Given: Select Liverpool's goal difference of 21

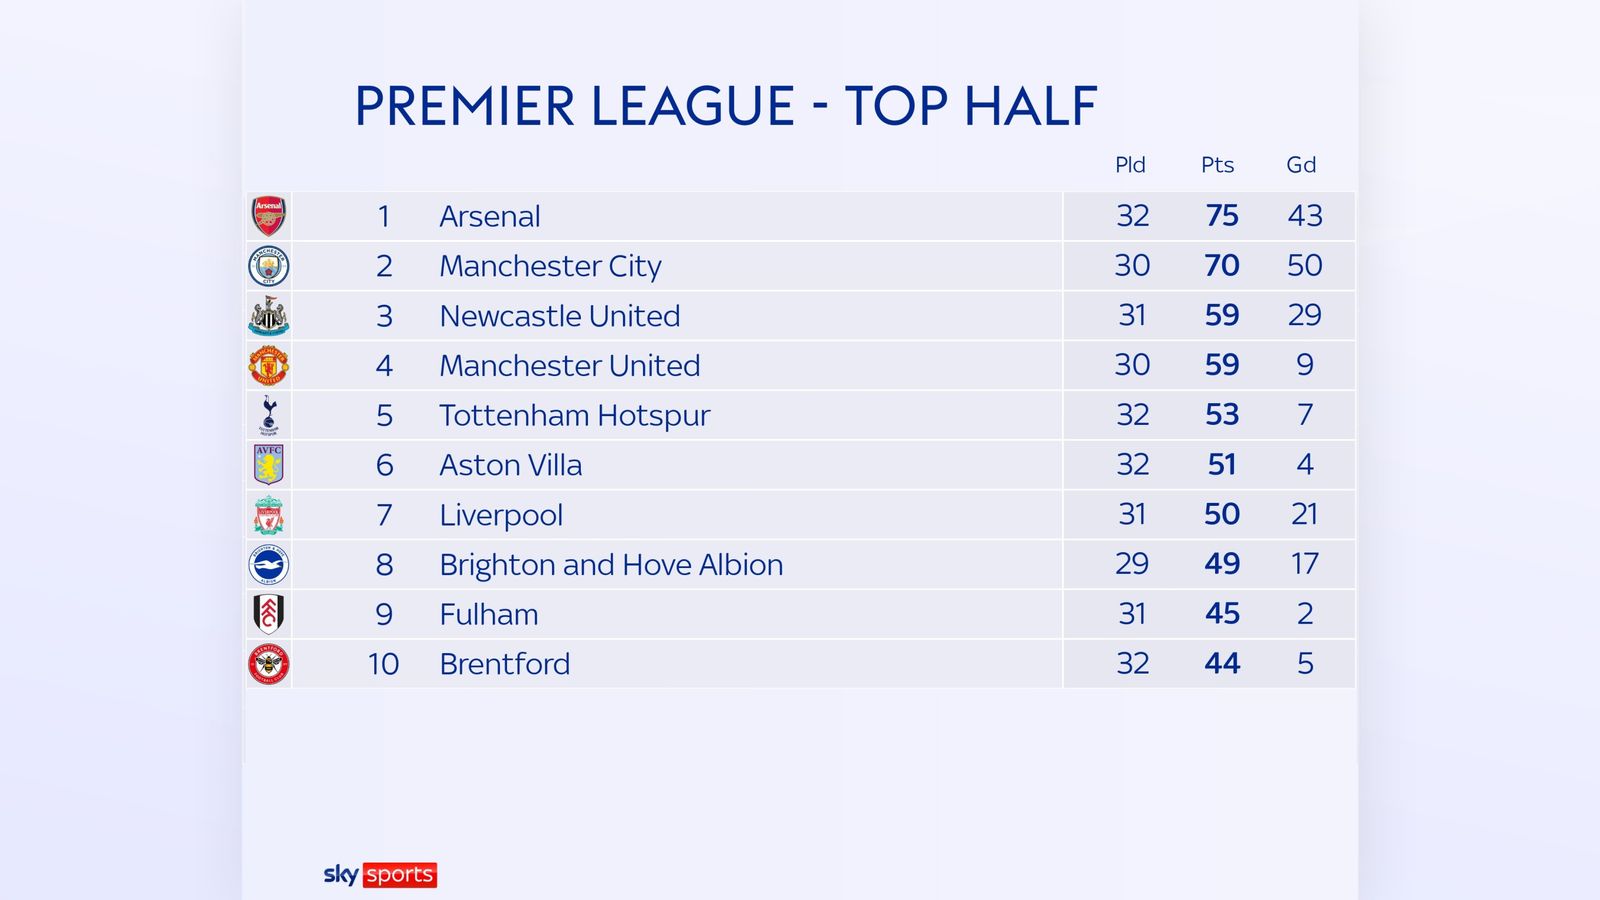Looking at the screenshot, I should (1304, 514).
